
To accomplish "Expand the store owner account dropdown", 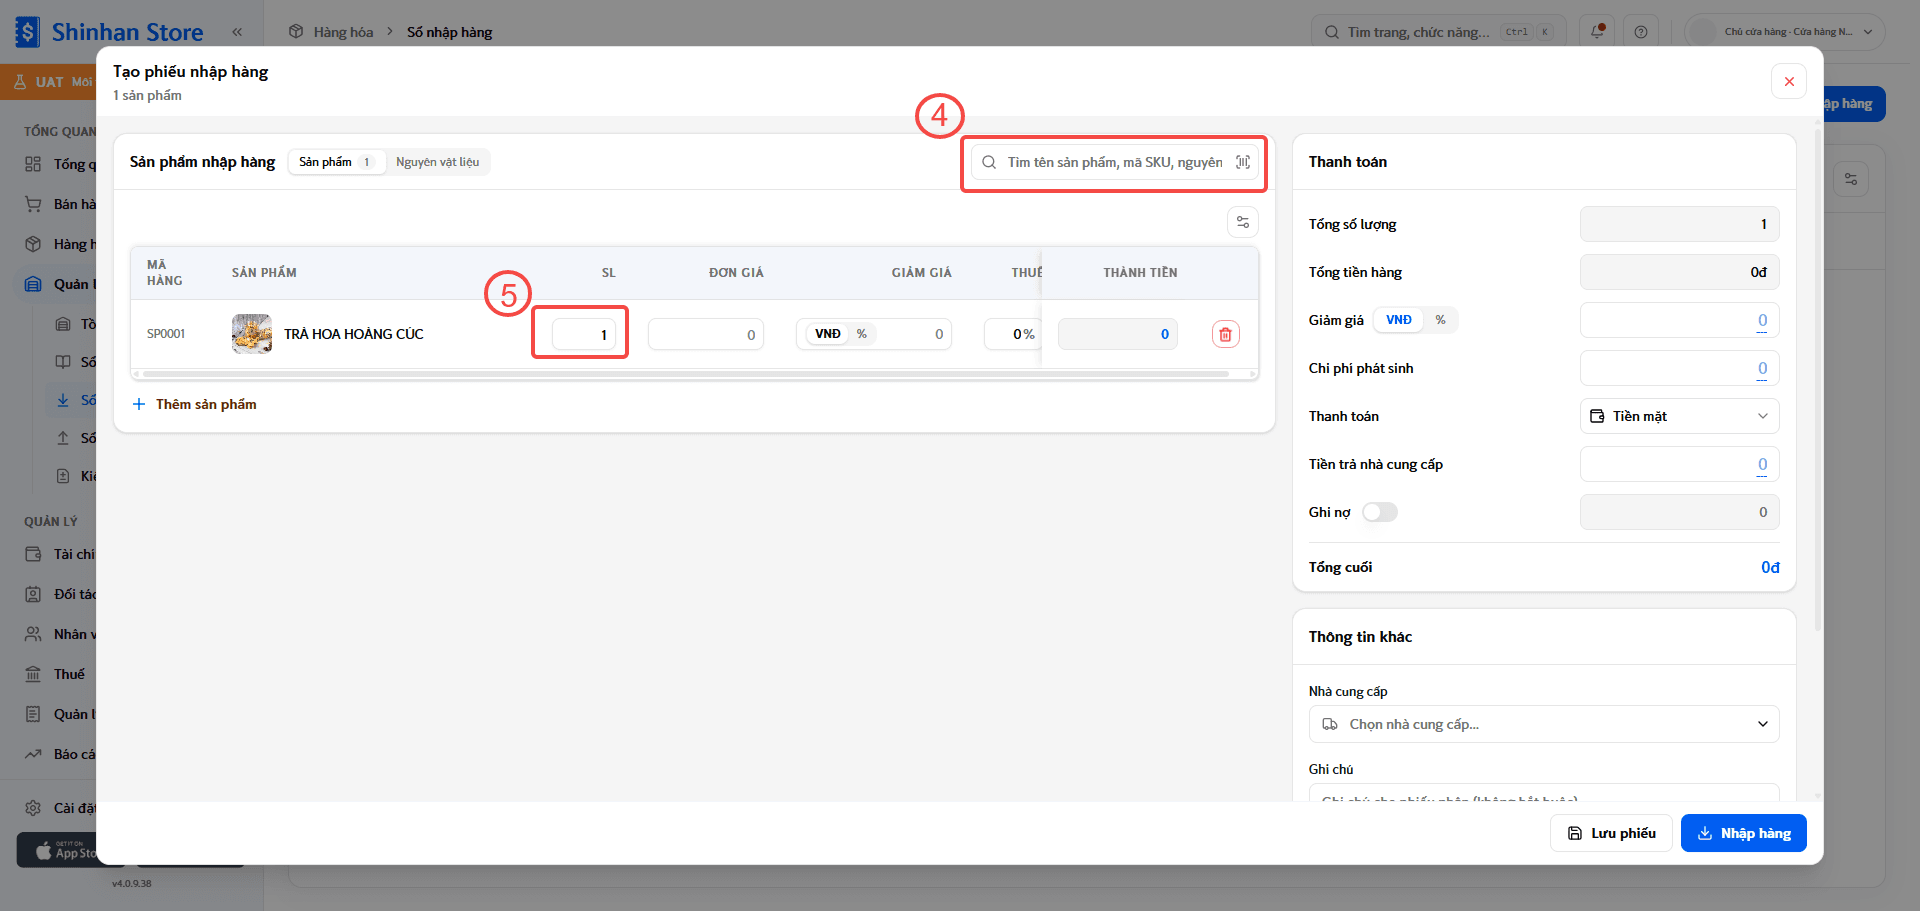I will 1785,32.
